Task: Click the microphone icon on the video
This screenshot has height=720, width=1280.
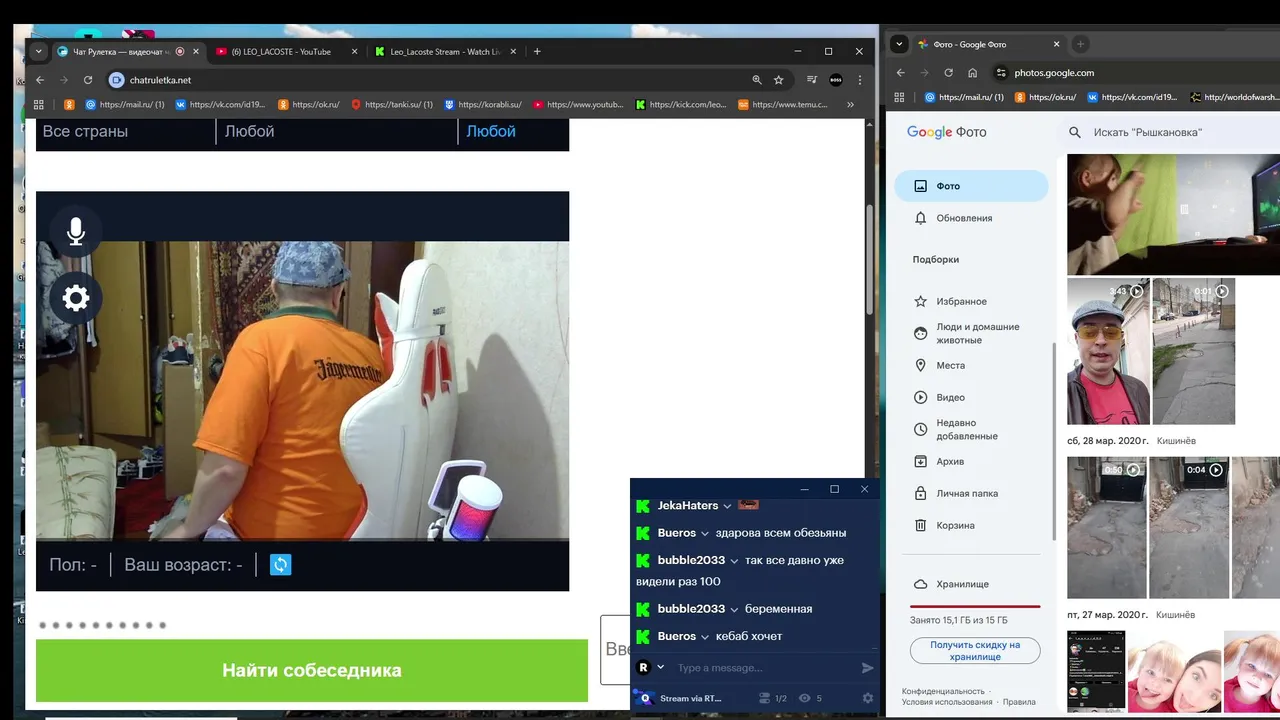Action: tap(76, 232)
